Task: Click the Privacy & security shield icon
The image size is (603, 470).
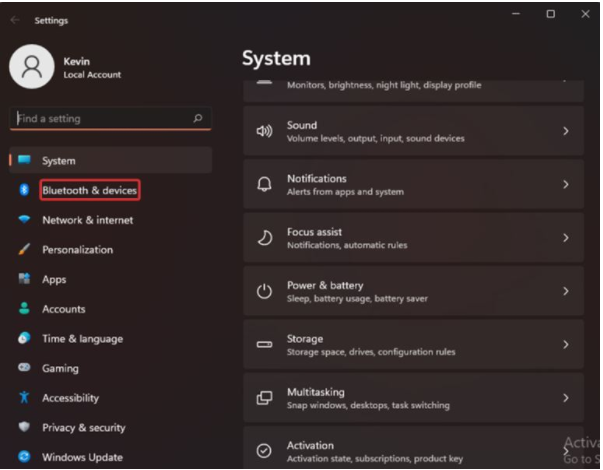Action: pos(24,427)
